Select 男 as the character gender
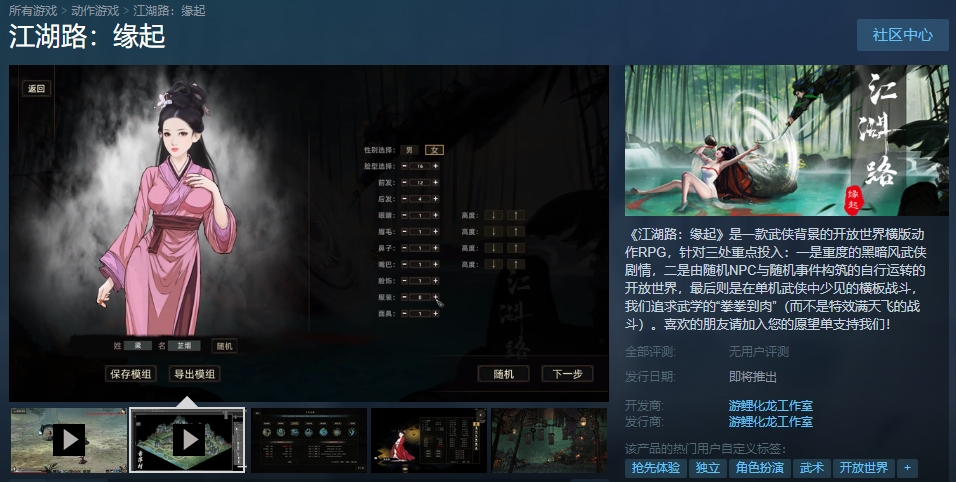The height and width of the screenshot is (482, 956). point(410,150)
